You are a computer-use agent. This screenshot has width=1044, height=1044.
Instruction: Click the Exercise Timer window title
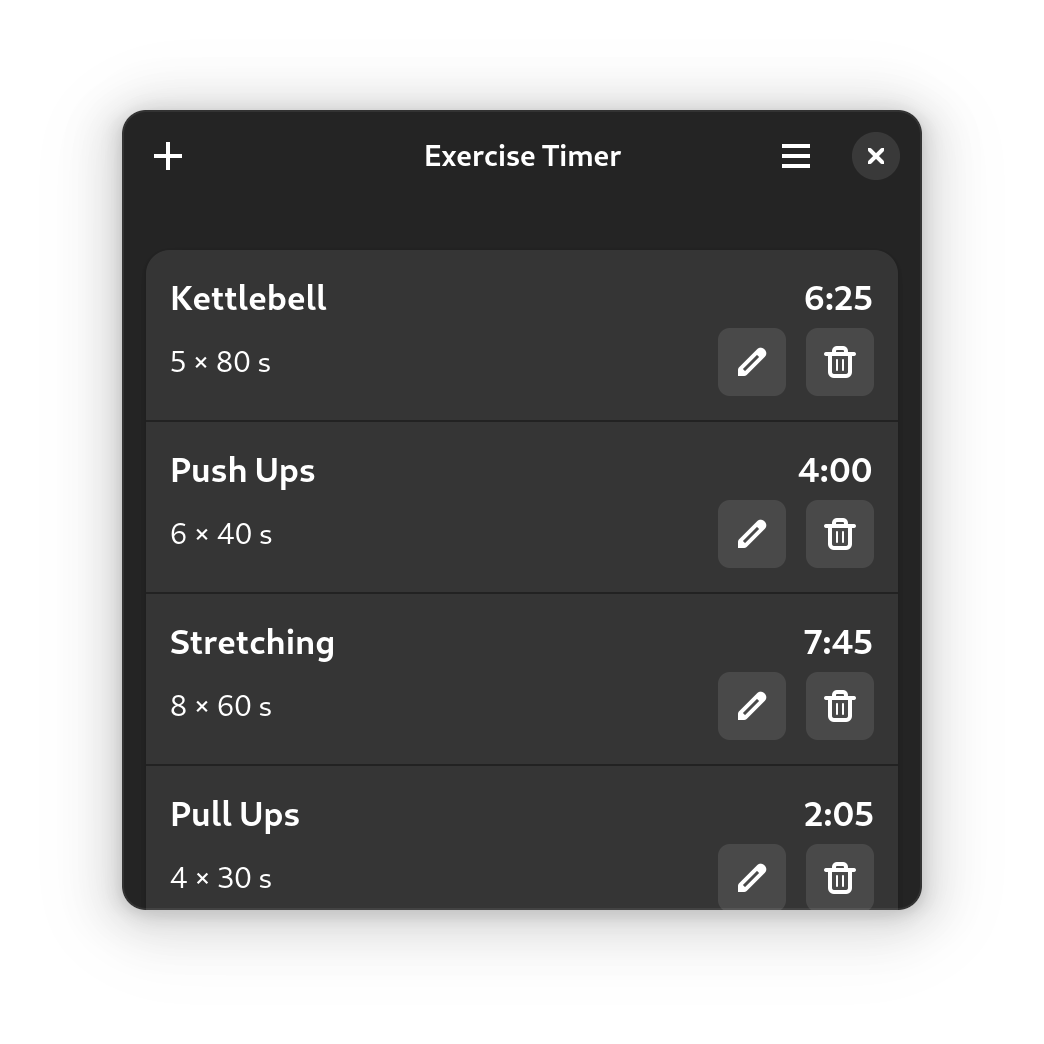pos(522,156)
